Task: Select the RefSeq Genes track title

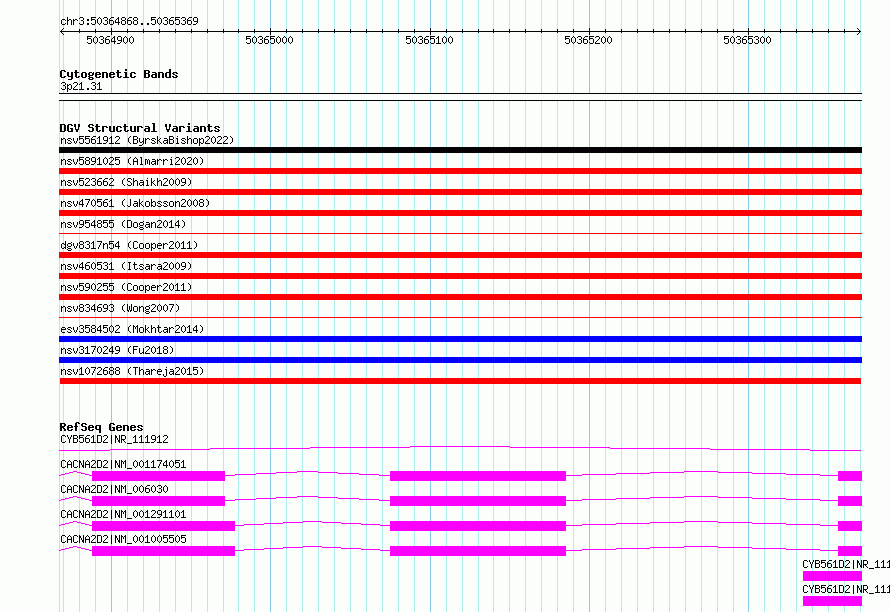Action: 101,427
